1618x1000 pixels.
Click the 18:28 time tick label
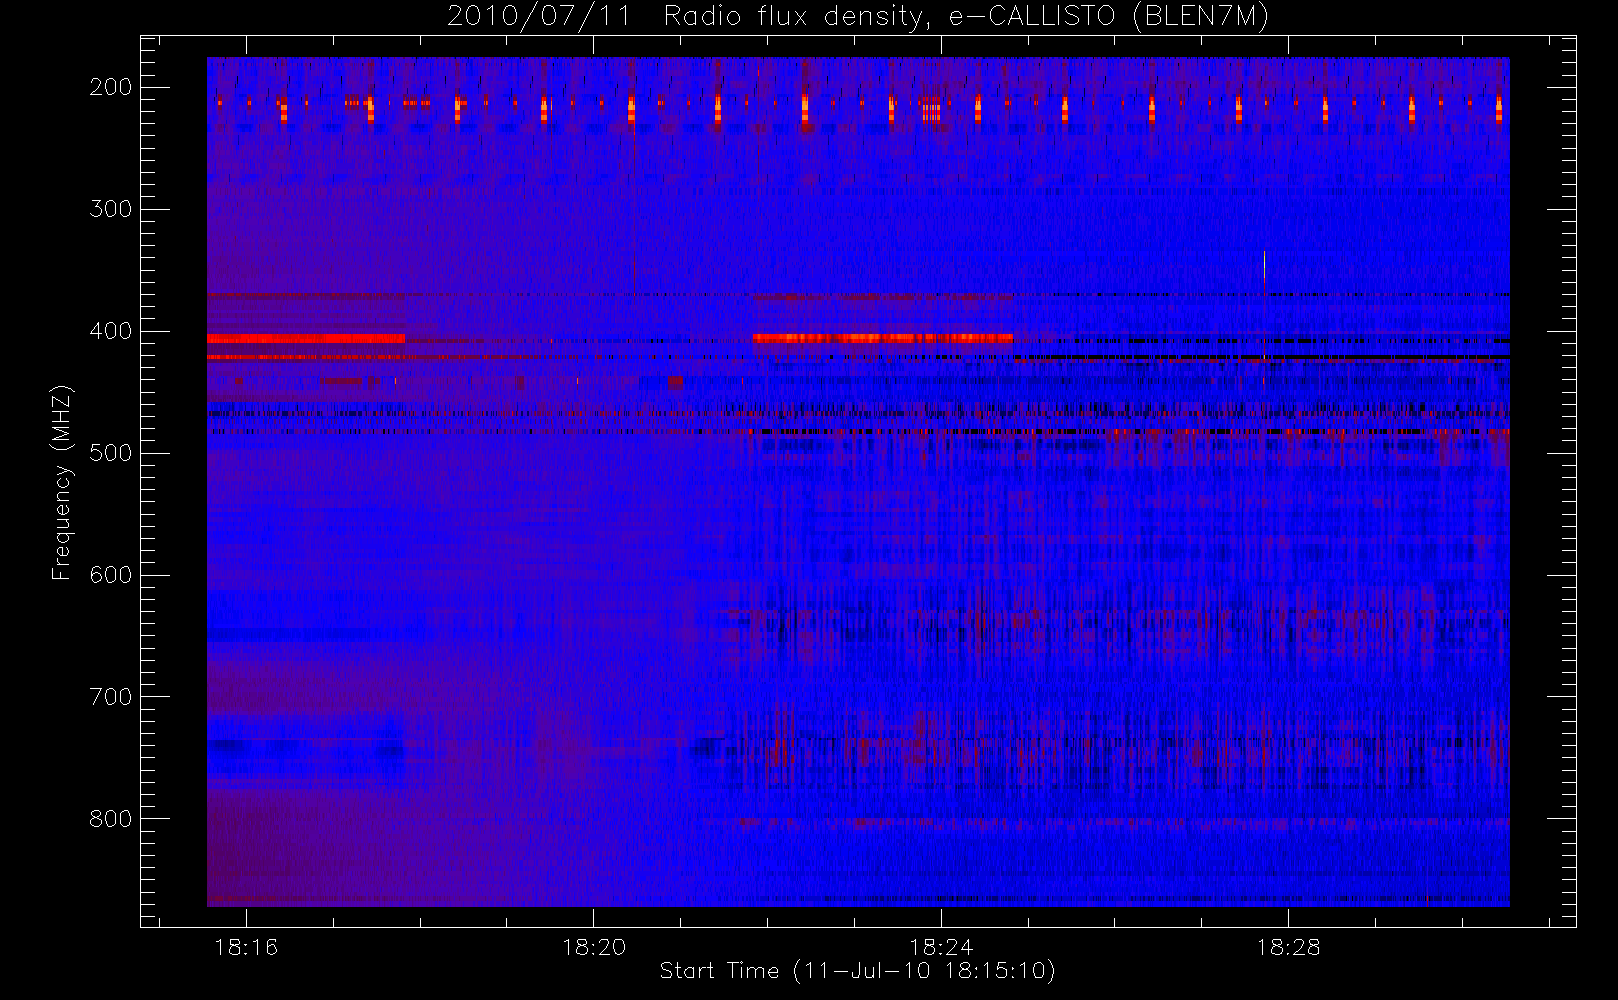pos(1288,947)
